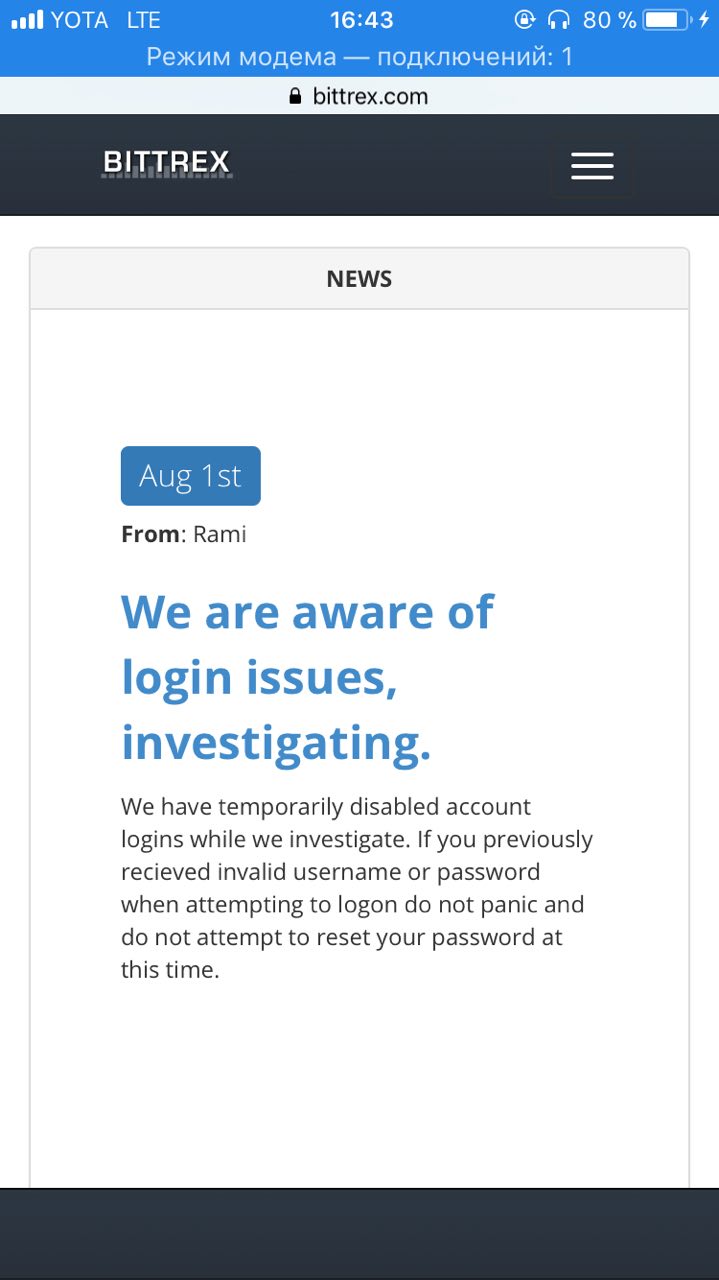Image resolution: width=719 pixels, height=1280 pixels.
Task: Tap the headphones status icon
Action: 559,20
